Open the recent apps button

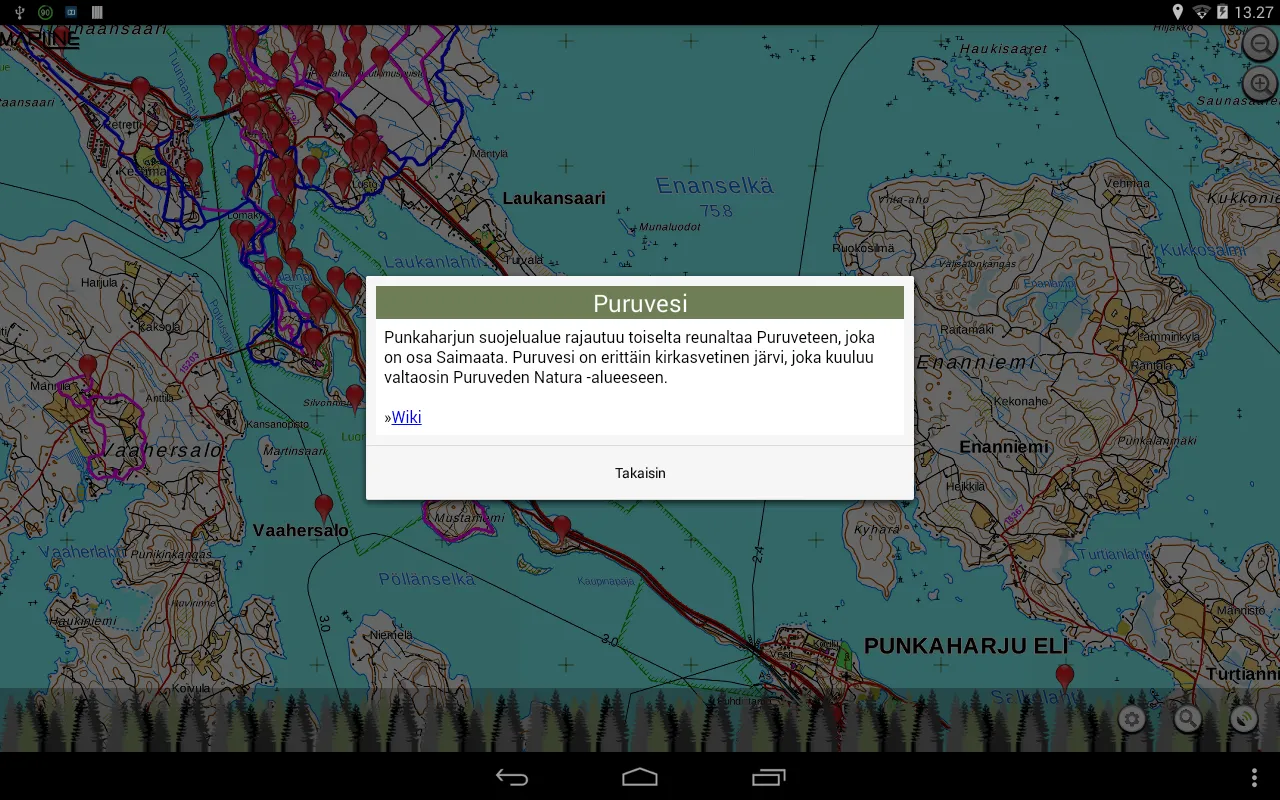(x=768, y=777)
